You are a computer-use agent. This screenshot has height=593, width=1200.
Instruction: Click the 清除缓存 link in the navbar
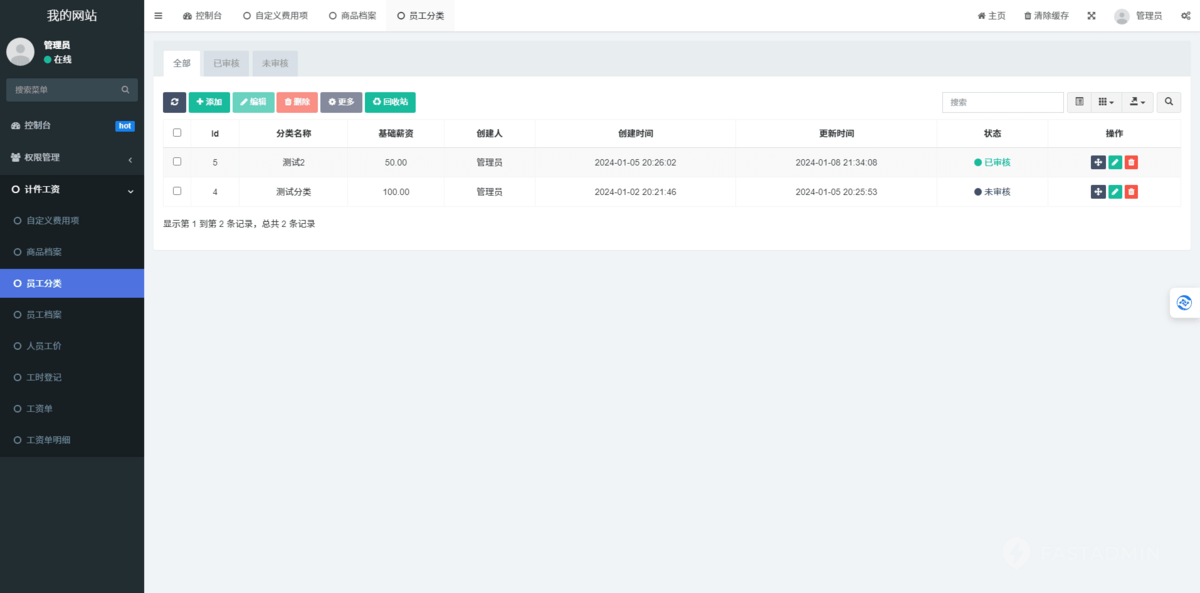1045,15
